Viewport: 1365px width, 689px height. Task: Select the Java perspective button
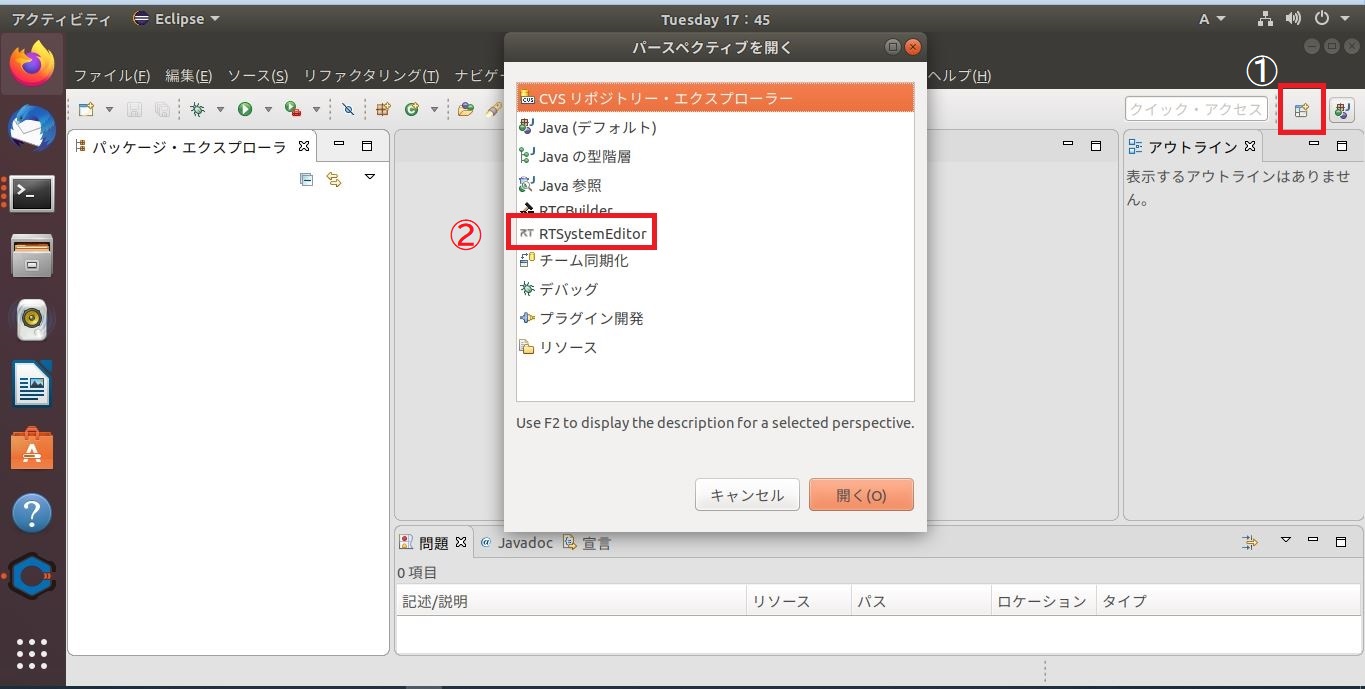click(x=1341, y=110)
